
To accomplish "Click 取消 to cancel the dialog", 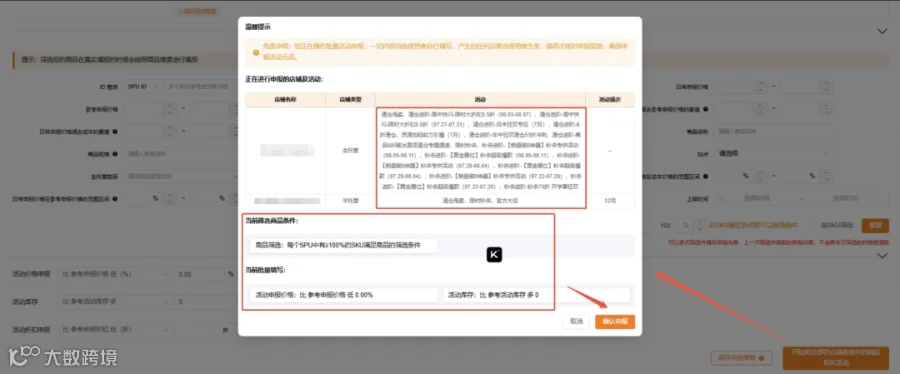I will [x=576, y=322].
